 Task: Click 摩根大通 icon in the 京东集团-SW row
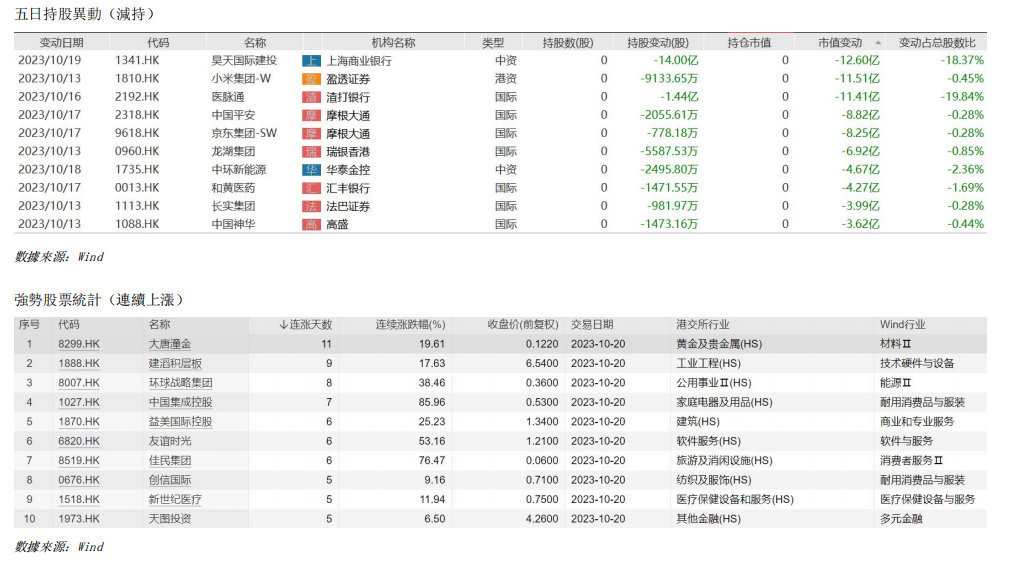311,134
